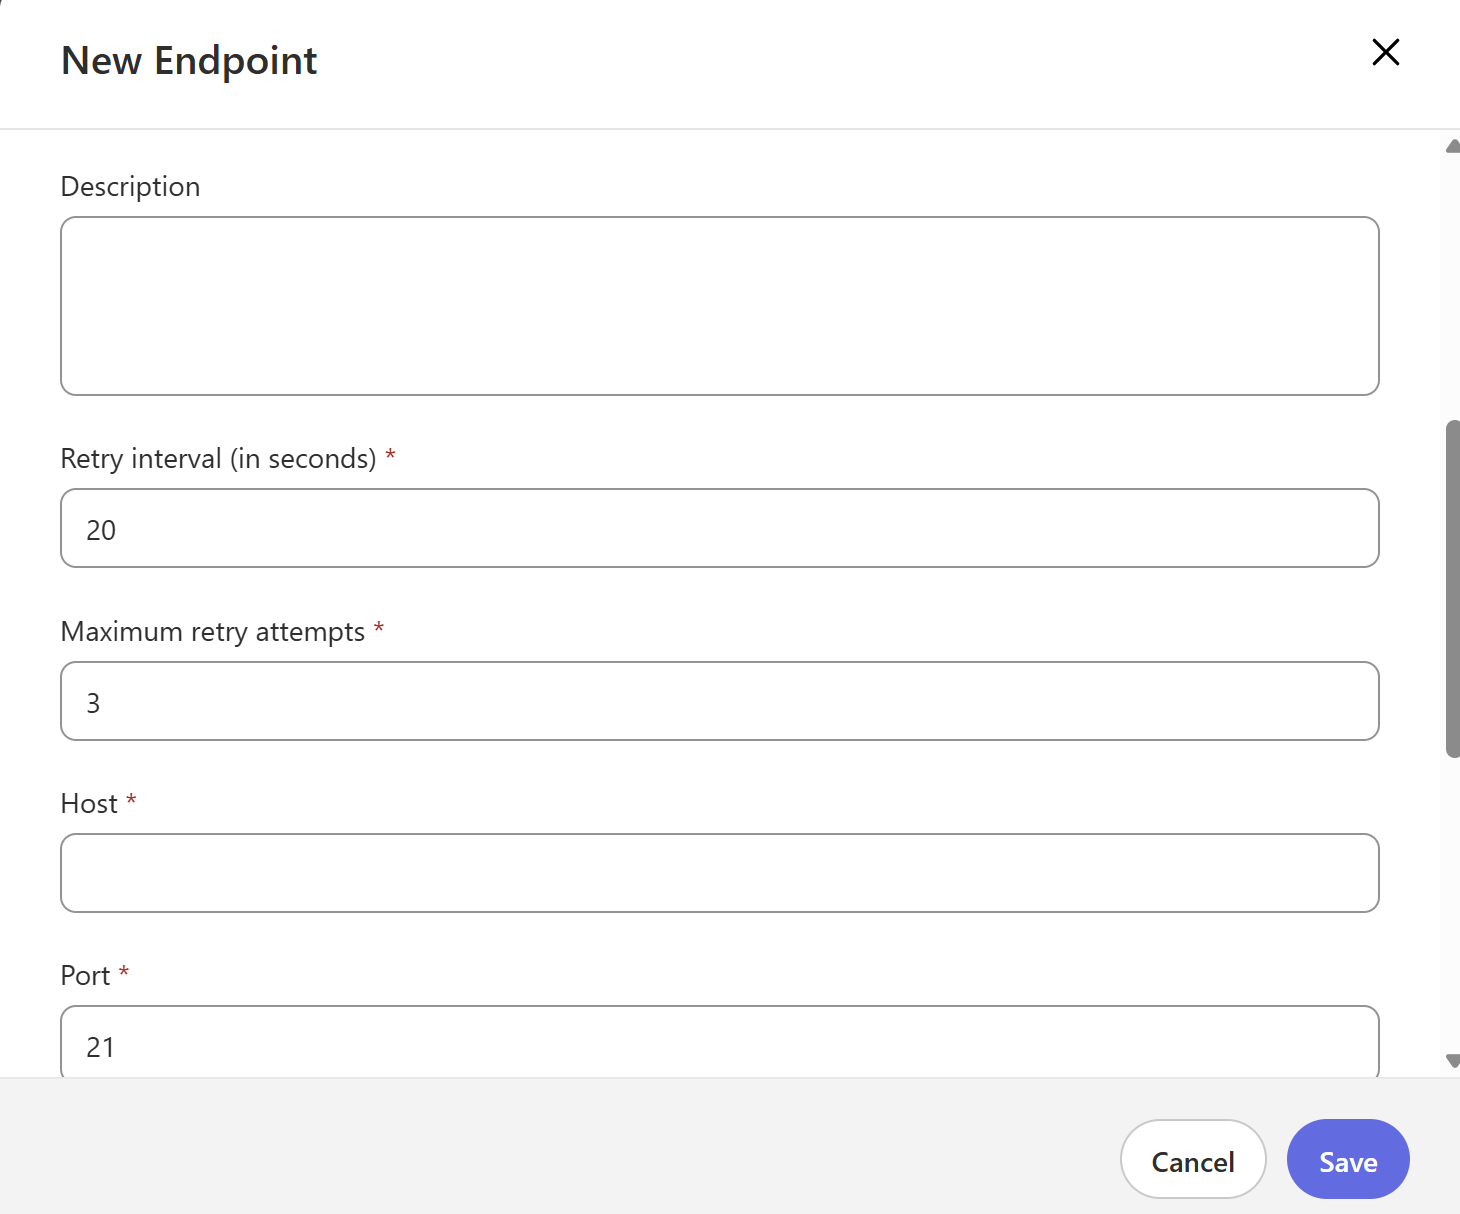Cancel the new endpoint dialog
Image resolution: width=1460 pixels, height=1214 pixels.
[1193, 1159]
